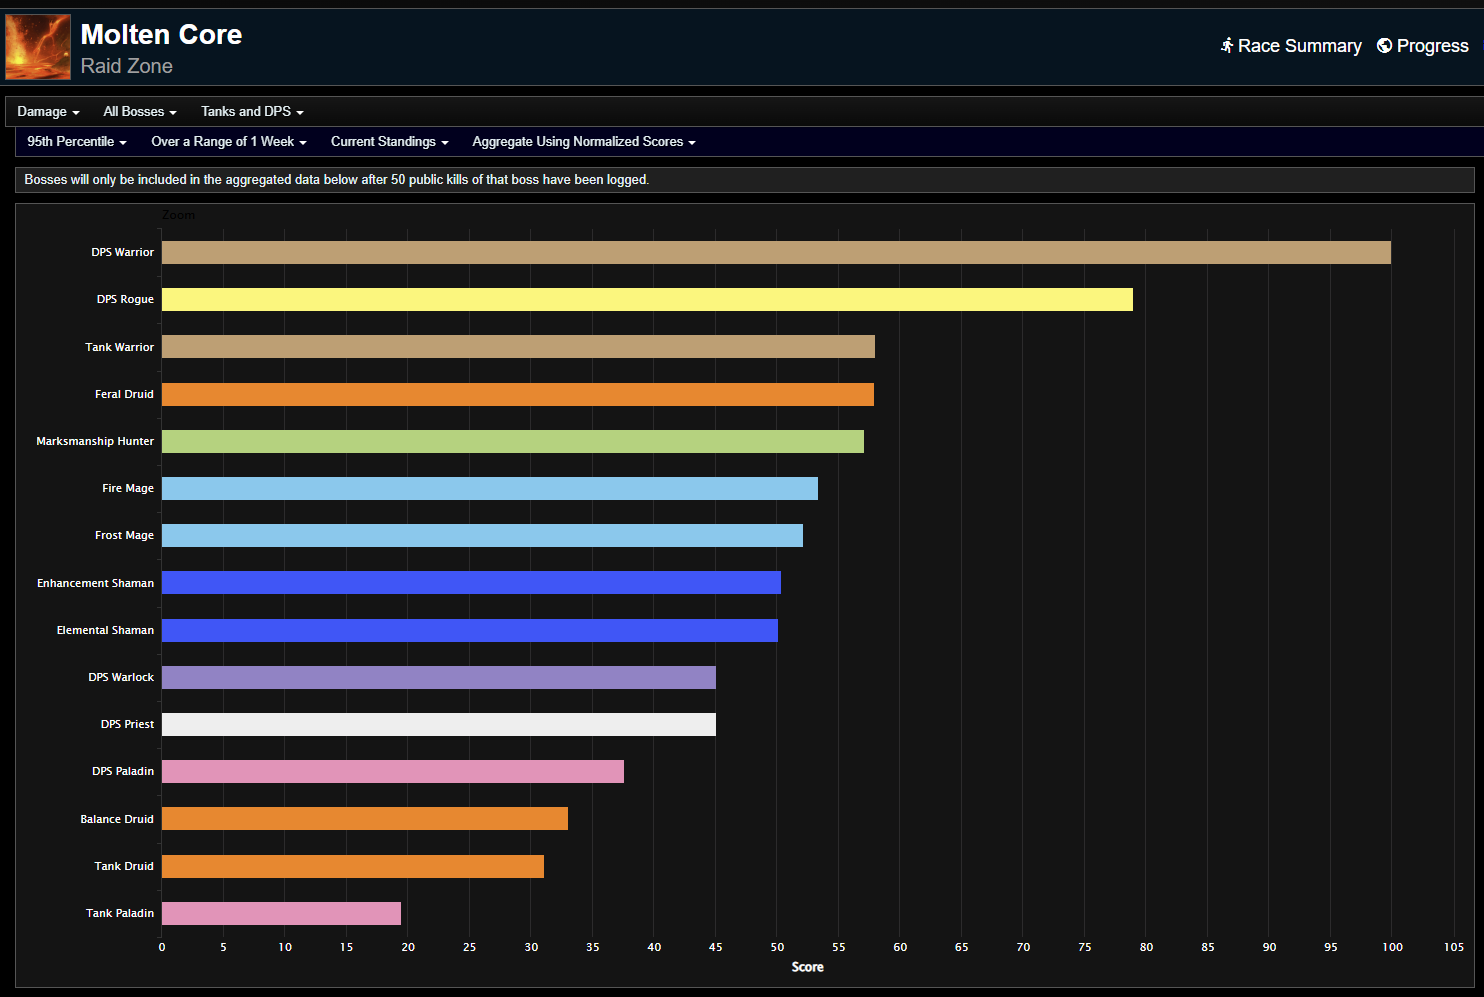The image size is (1484, 997).
Task: Click the Zoom control above the chart
Action: [x=180, y=214]
